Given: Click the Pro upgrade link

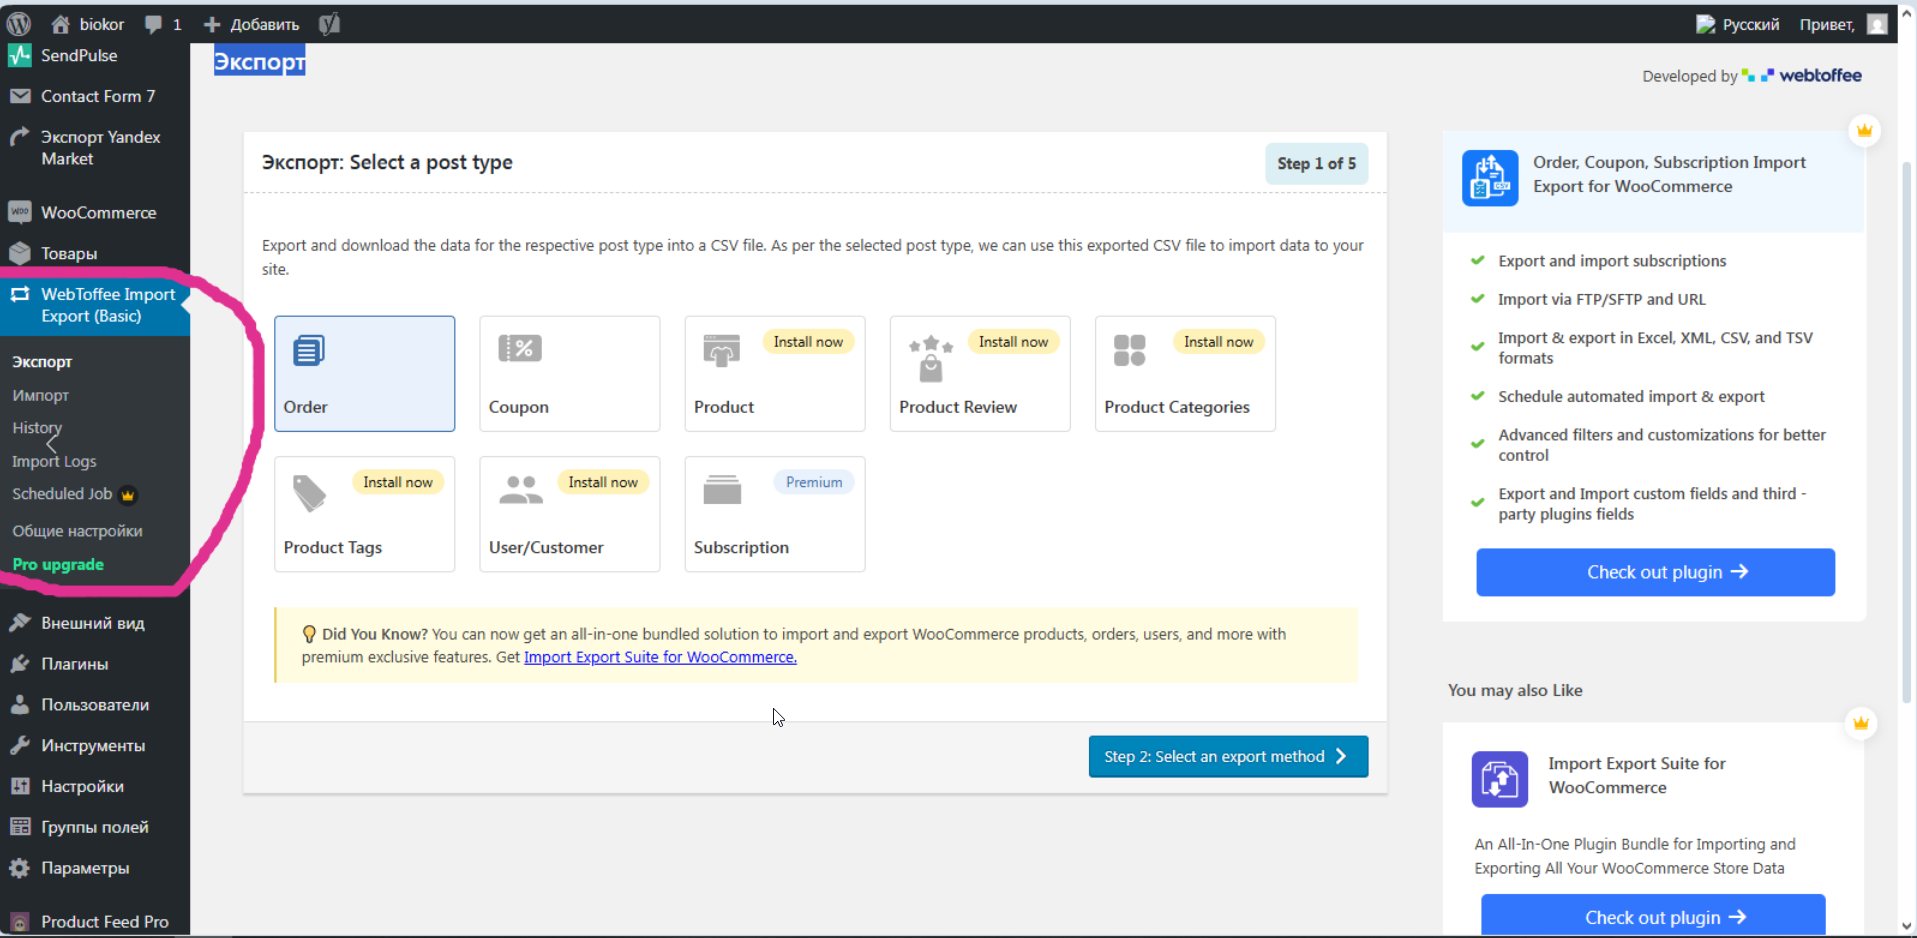Looking at the screenshot, I should pyautogui.click(x=58, y=565).
